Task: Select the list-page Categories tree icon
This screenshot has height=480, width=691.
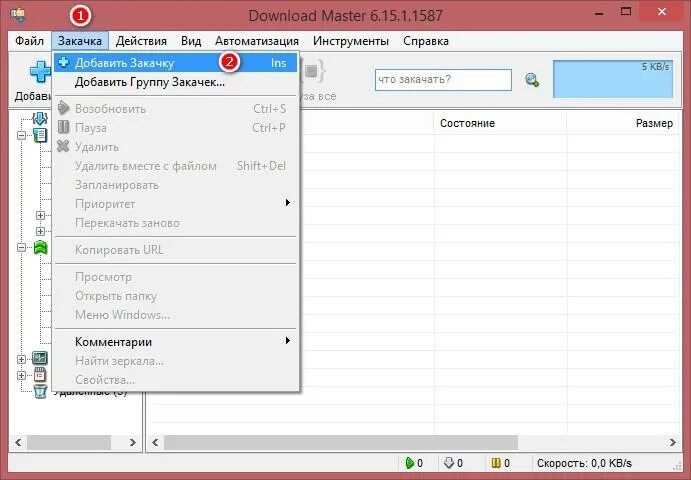Action: coord(40,135)
